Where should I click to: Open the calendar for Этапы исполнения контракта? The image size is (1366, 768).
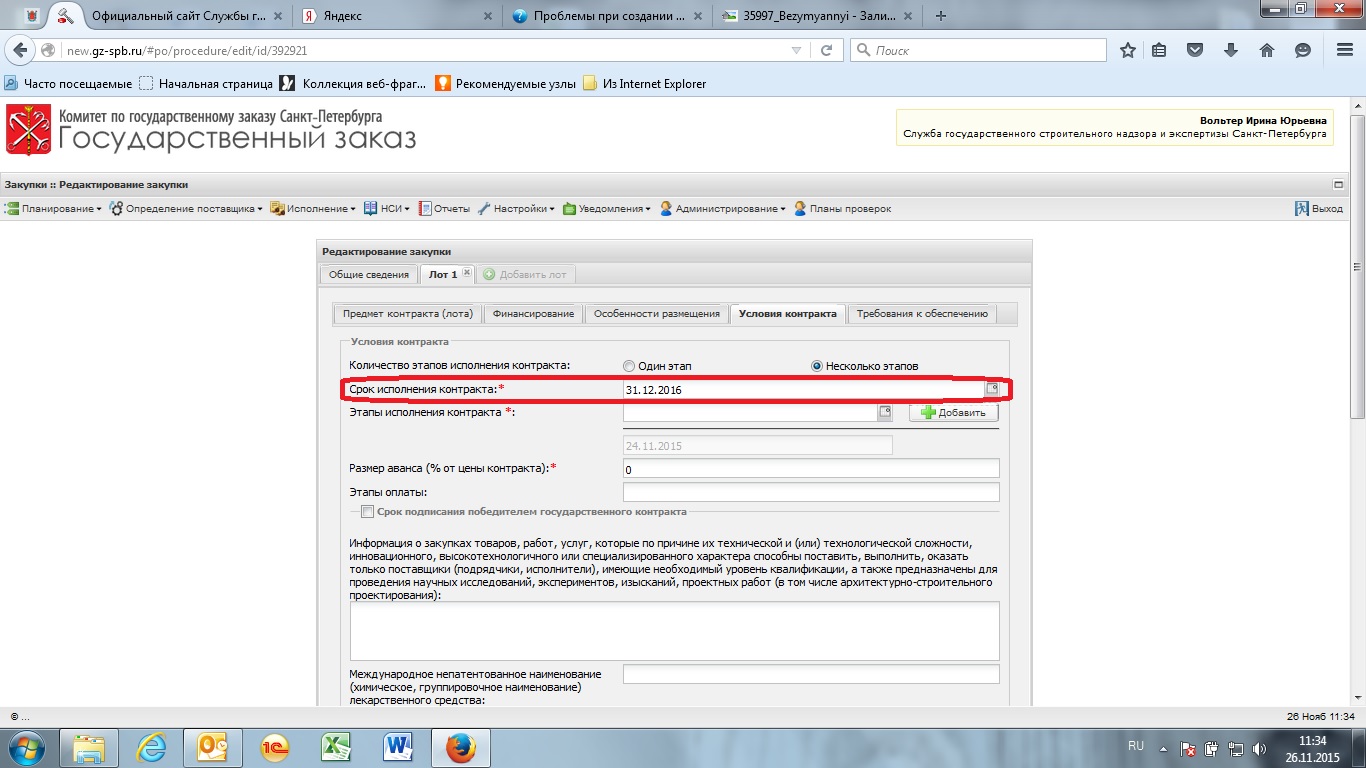click(884, 412)
